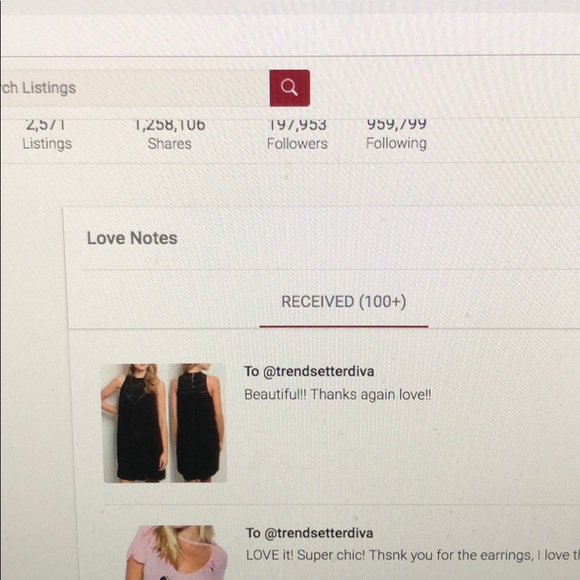Click the LOVE it! Super chic! note text
This screenshot has width=580, height=580.
(412, 555)
